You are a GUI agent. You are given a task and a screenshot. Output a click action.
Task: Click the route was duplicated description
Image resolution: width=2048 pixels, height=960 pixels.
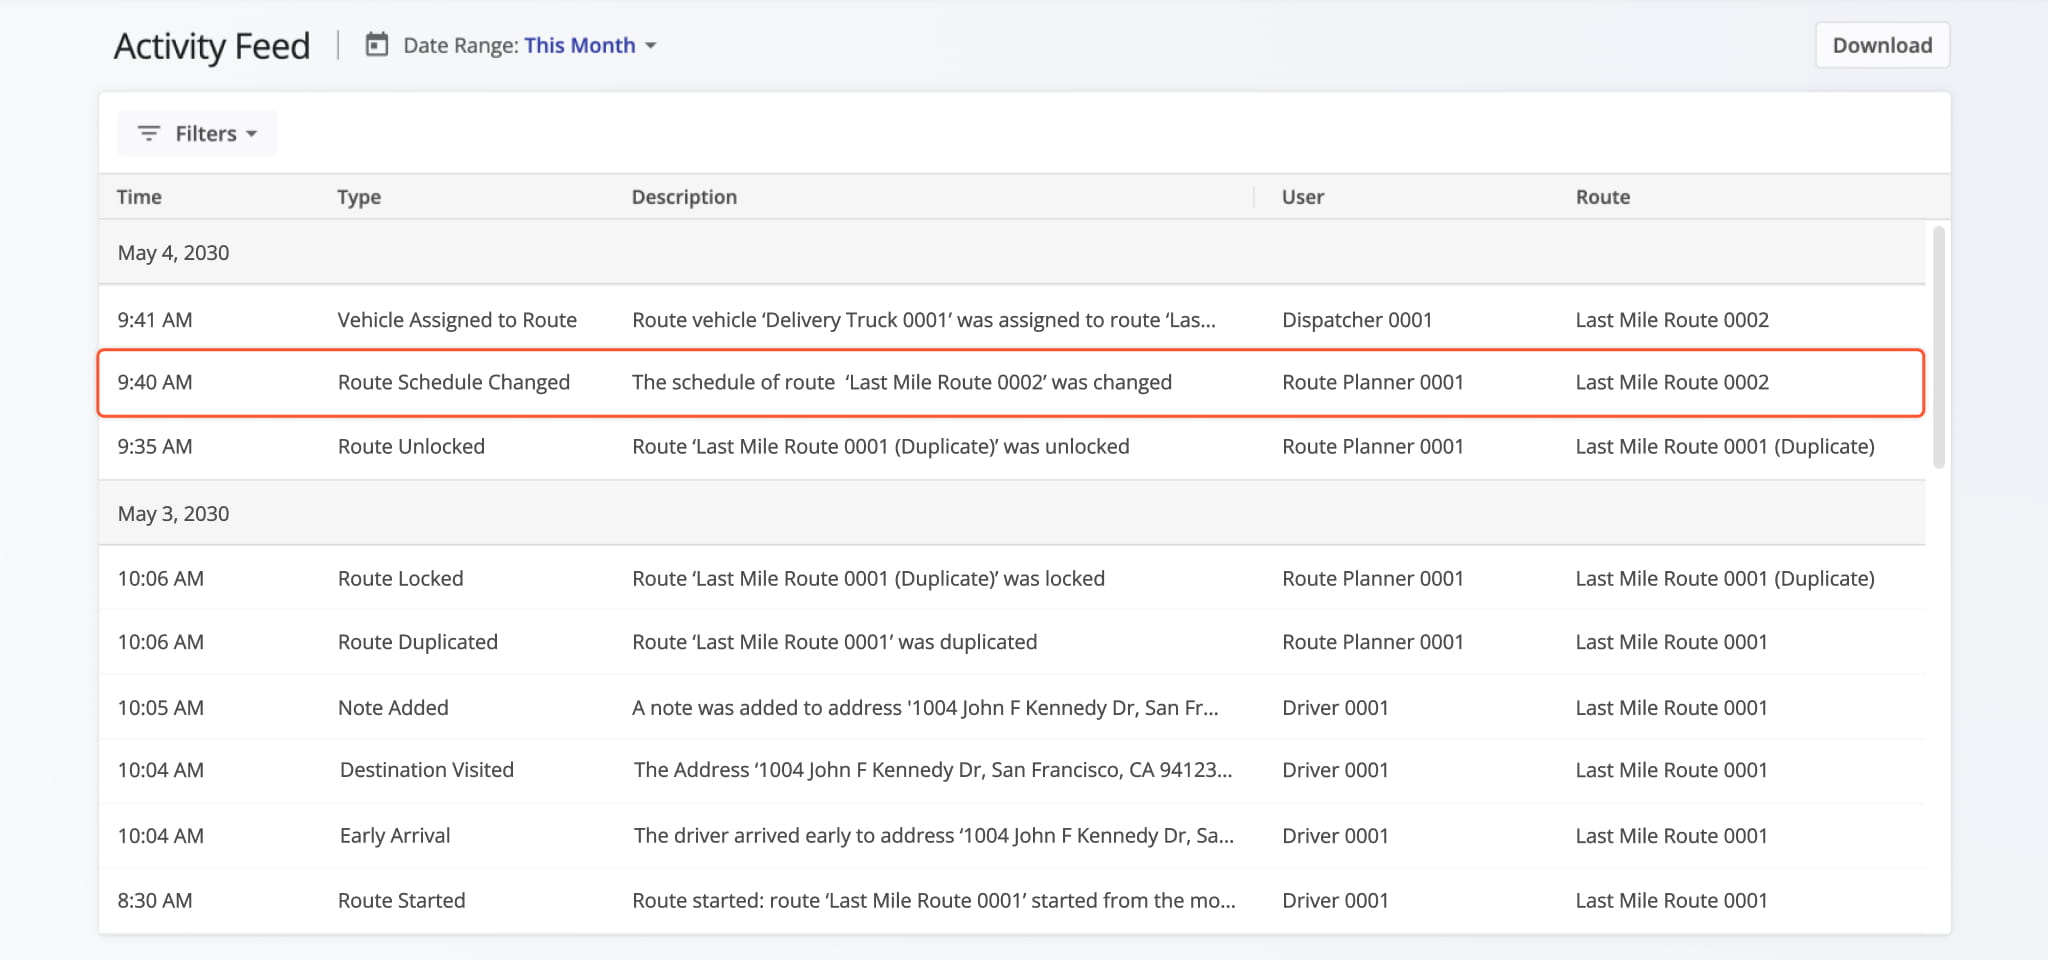(x=835, y=642)
